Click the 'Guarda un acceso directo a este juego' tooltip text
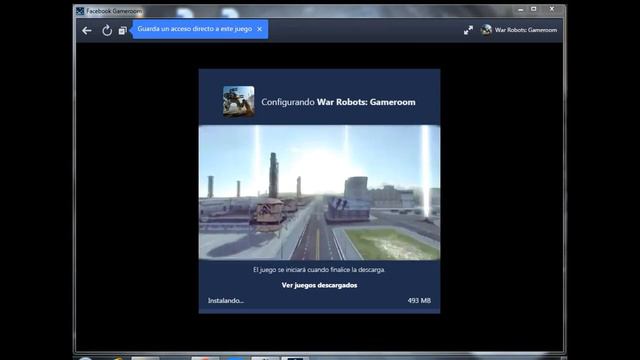 coord(195,29)
